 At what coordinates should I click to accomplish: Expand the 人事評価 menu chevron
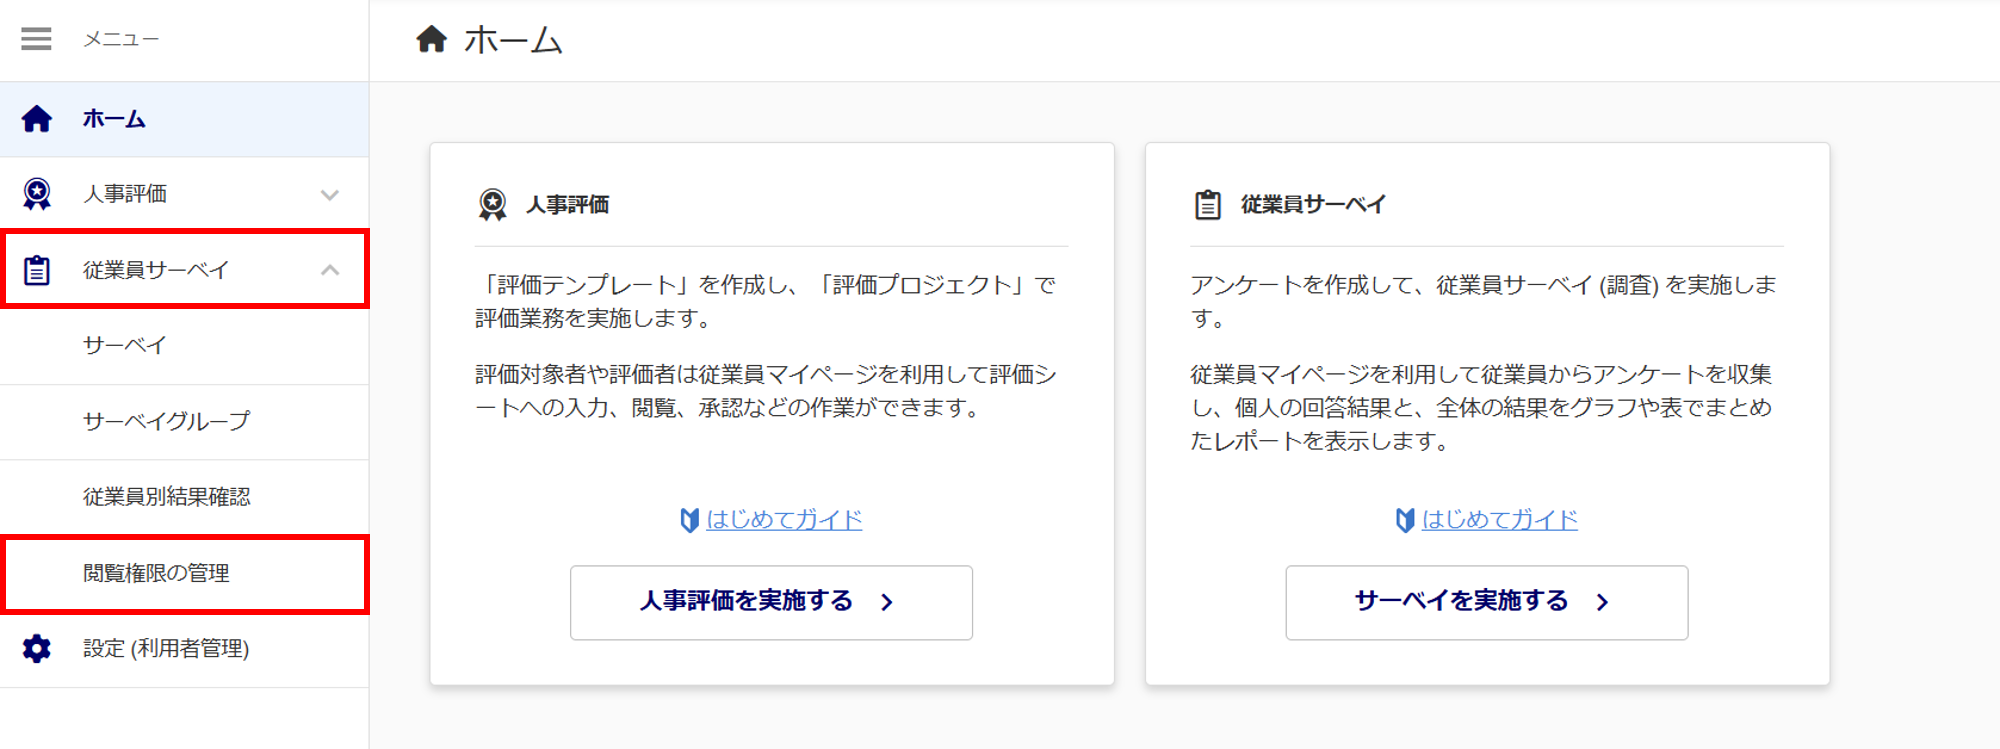tap(330, 195)
